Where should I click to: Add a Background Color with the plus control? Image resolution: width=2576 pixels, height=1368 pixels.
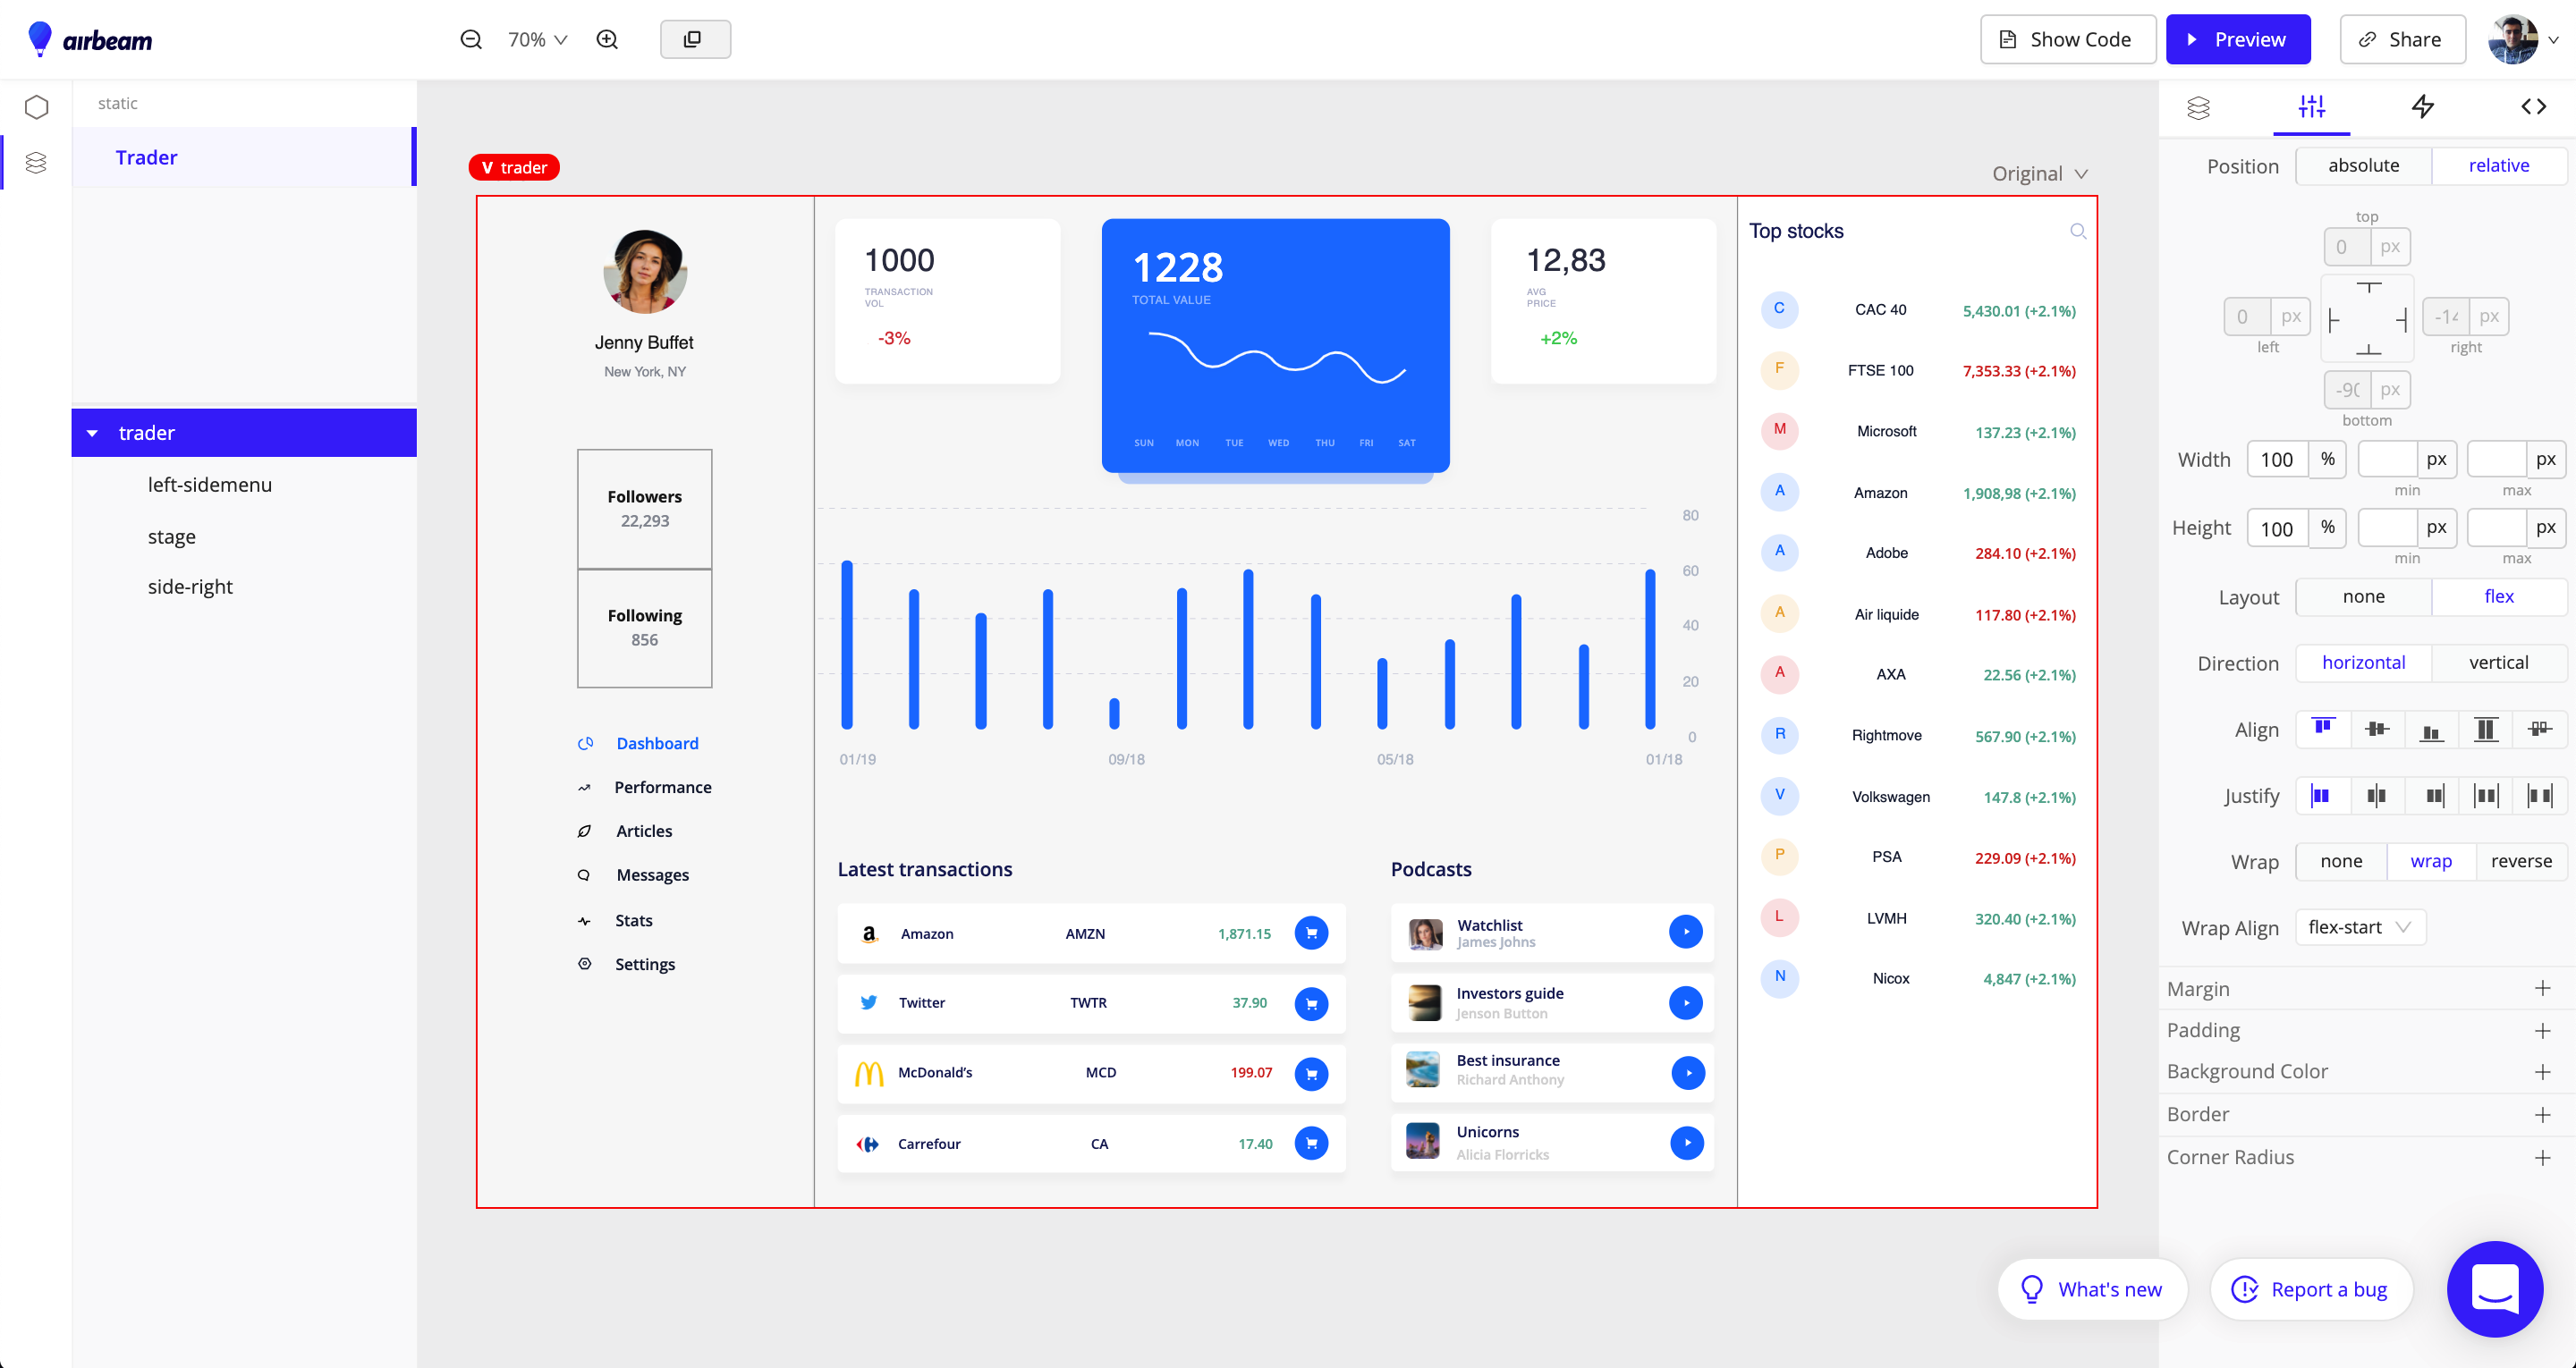click(x=2544, y=1071)
